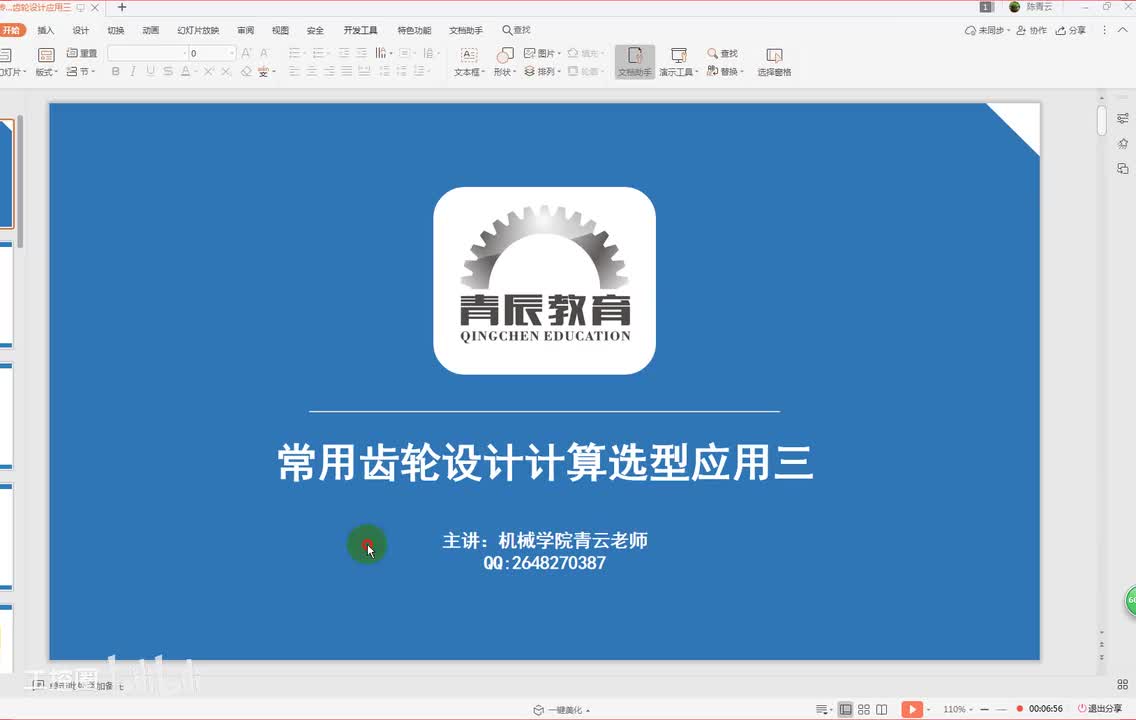Open the 未同步 sync status dropdown
Image resolution: width=1136 pixels, height=720 pixels.
[x=987, y=30]
